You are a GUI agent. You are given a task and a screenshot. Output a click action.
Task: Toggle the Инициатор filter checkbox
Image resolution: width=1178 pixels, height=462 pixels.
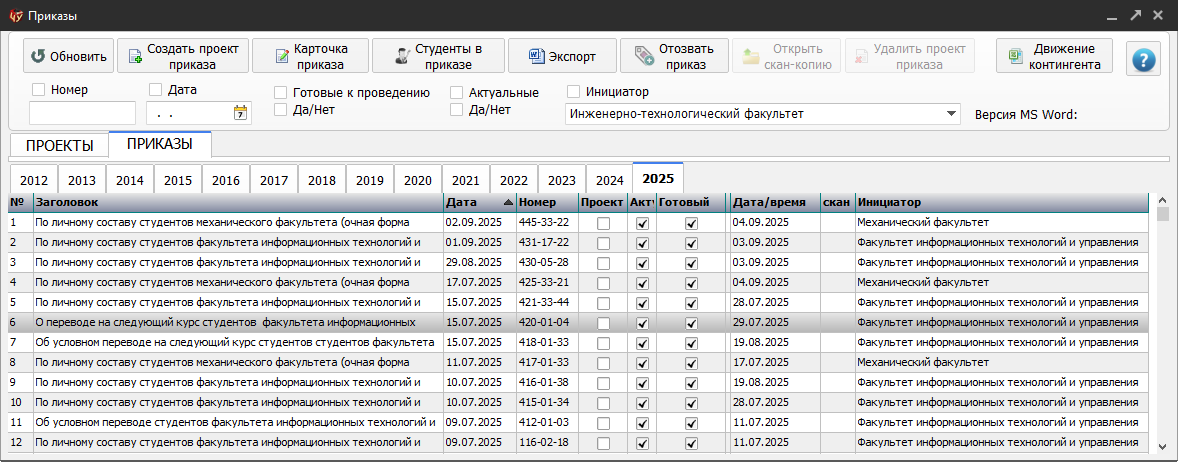pyautogui.click(x=574, y=92)
